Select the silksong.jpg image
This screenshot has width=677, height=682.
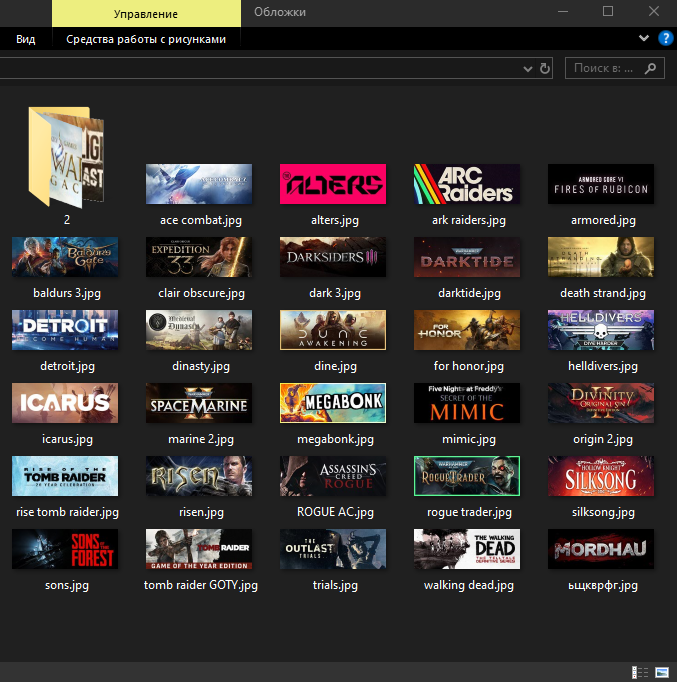pos(600,476)
